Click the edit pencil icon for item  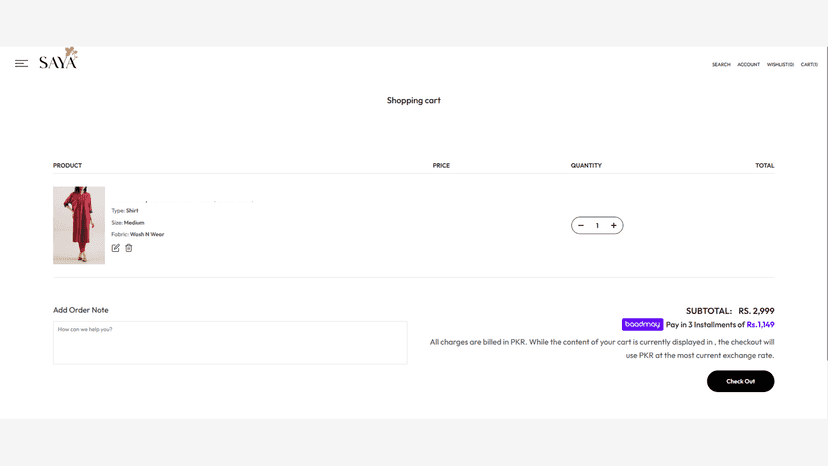click(x=116, y=248)
